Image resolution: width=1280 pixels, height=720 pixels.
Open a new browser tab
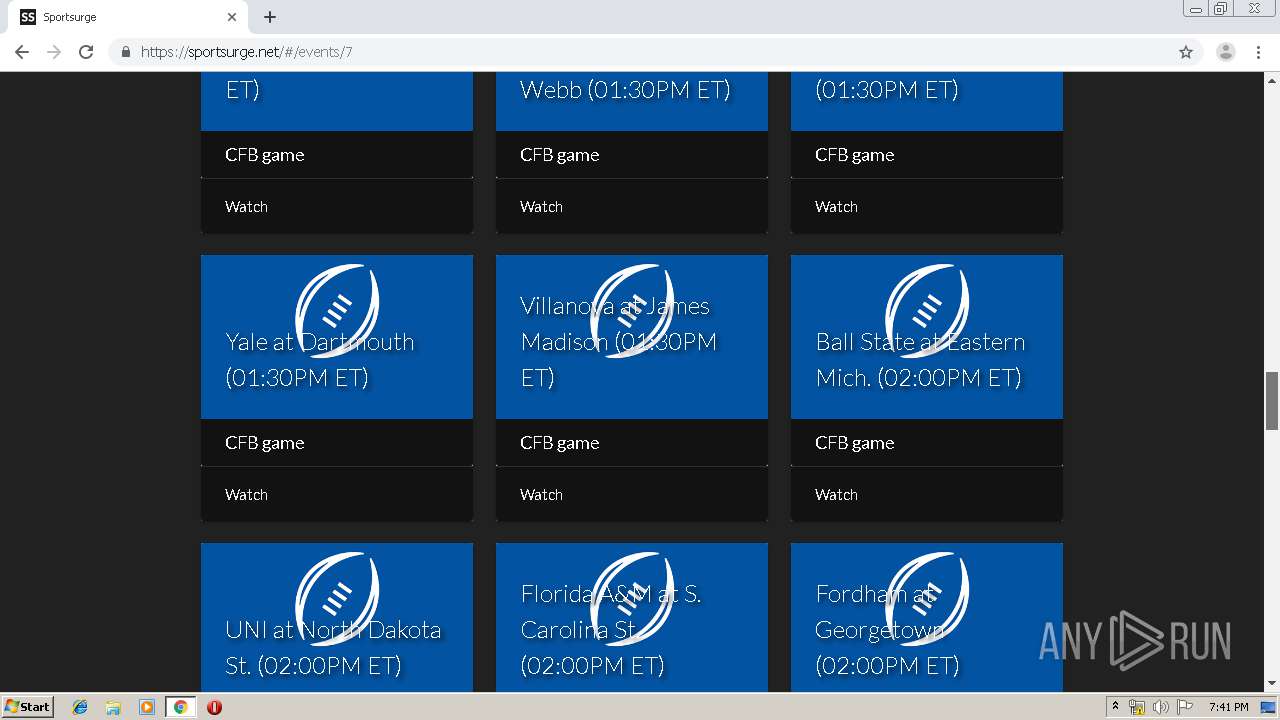pos(270,17)
